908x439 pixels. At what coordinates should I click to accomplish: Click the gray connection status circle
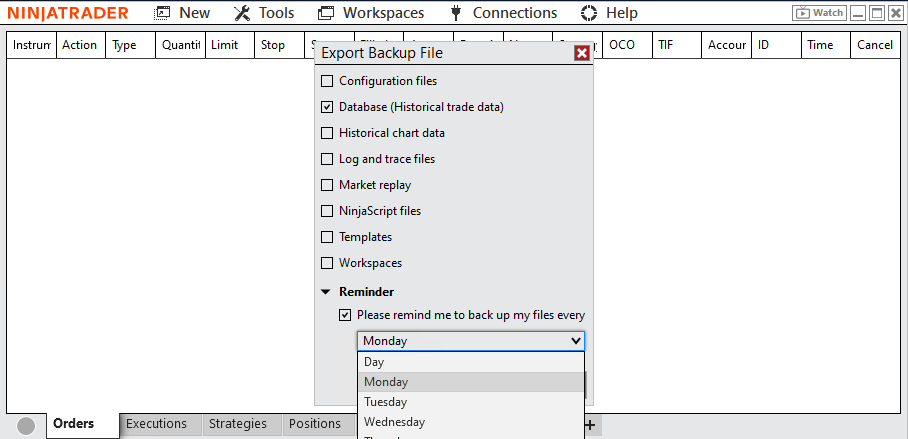point(27,425)
